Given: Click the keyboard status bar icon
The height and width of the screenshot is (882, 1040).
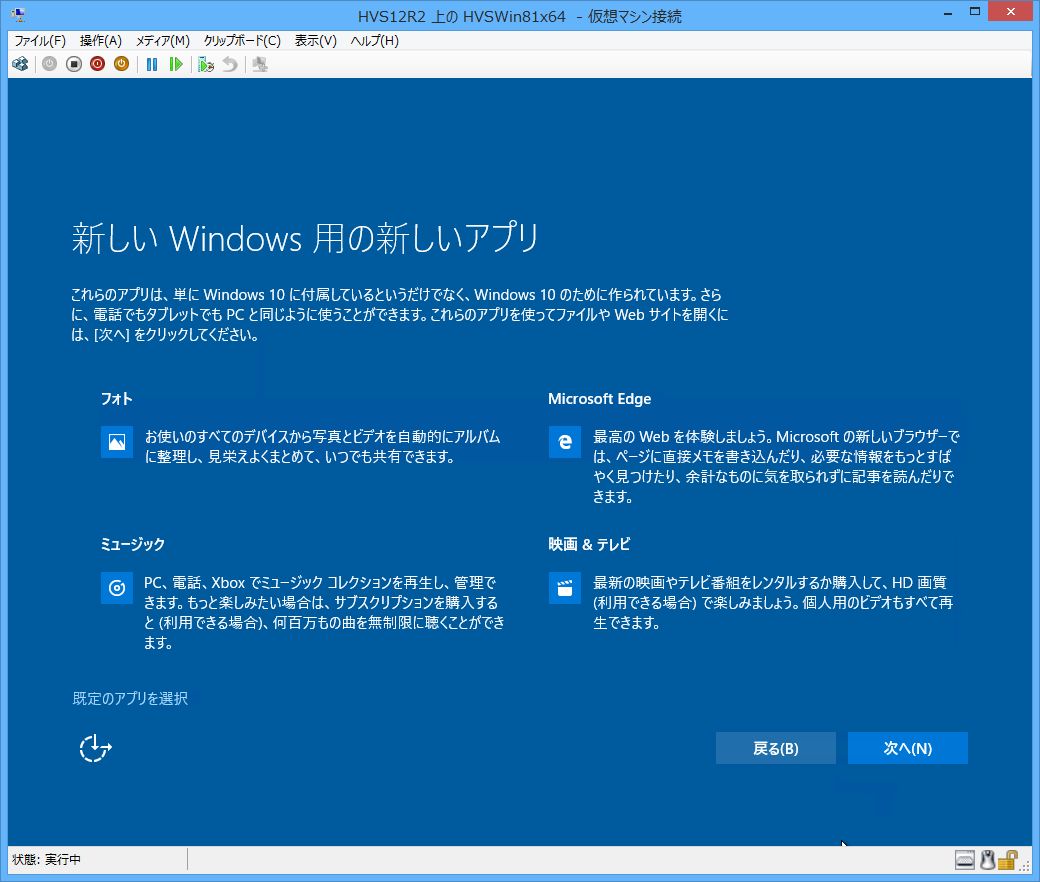Looking at the screenshot, I should click(x=965, y=860).
